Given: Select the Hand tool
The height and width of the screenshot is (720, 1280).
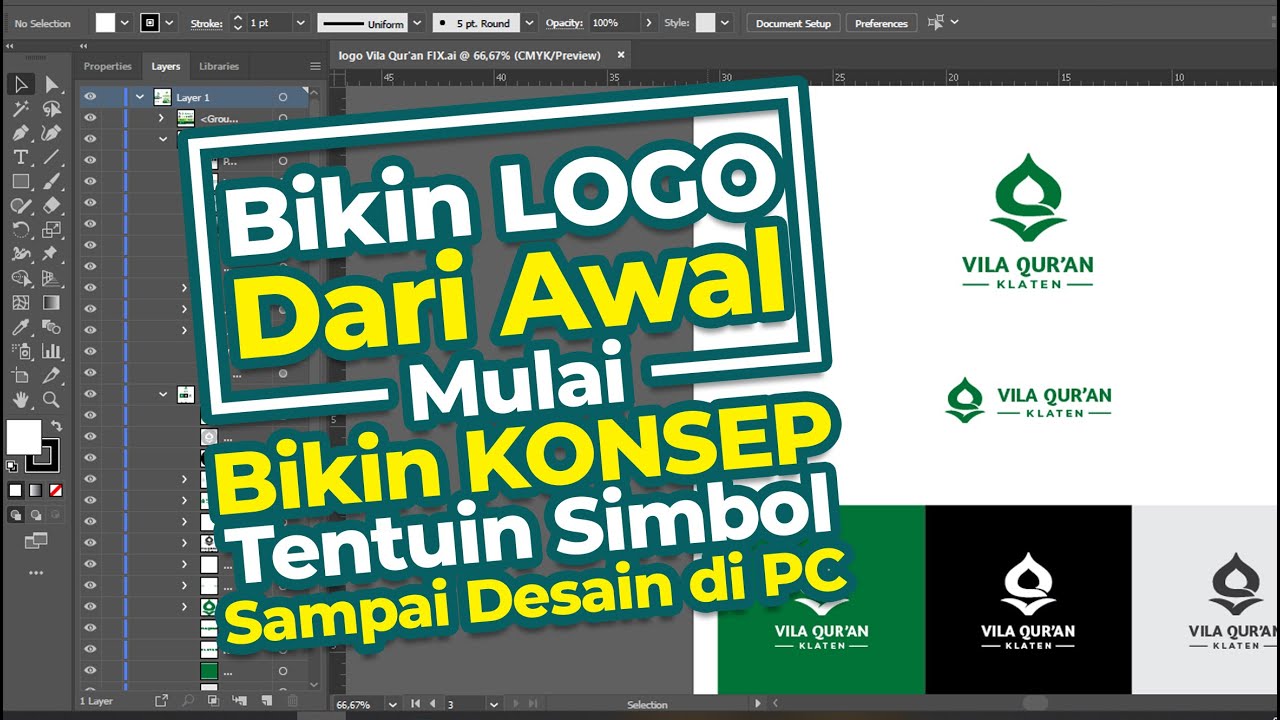Looking at the screenshot, I should click(x=20, y=399).
